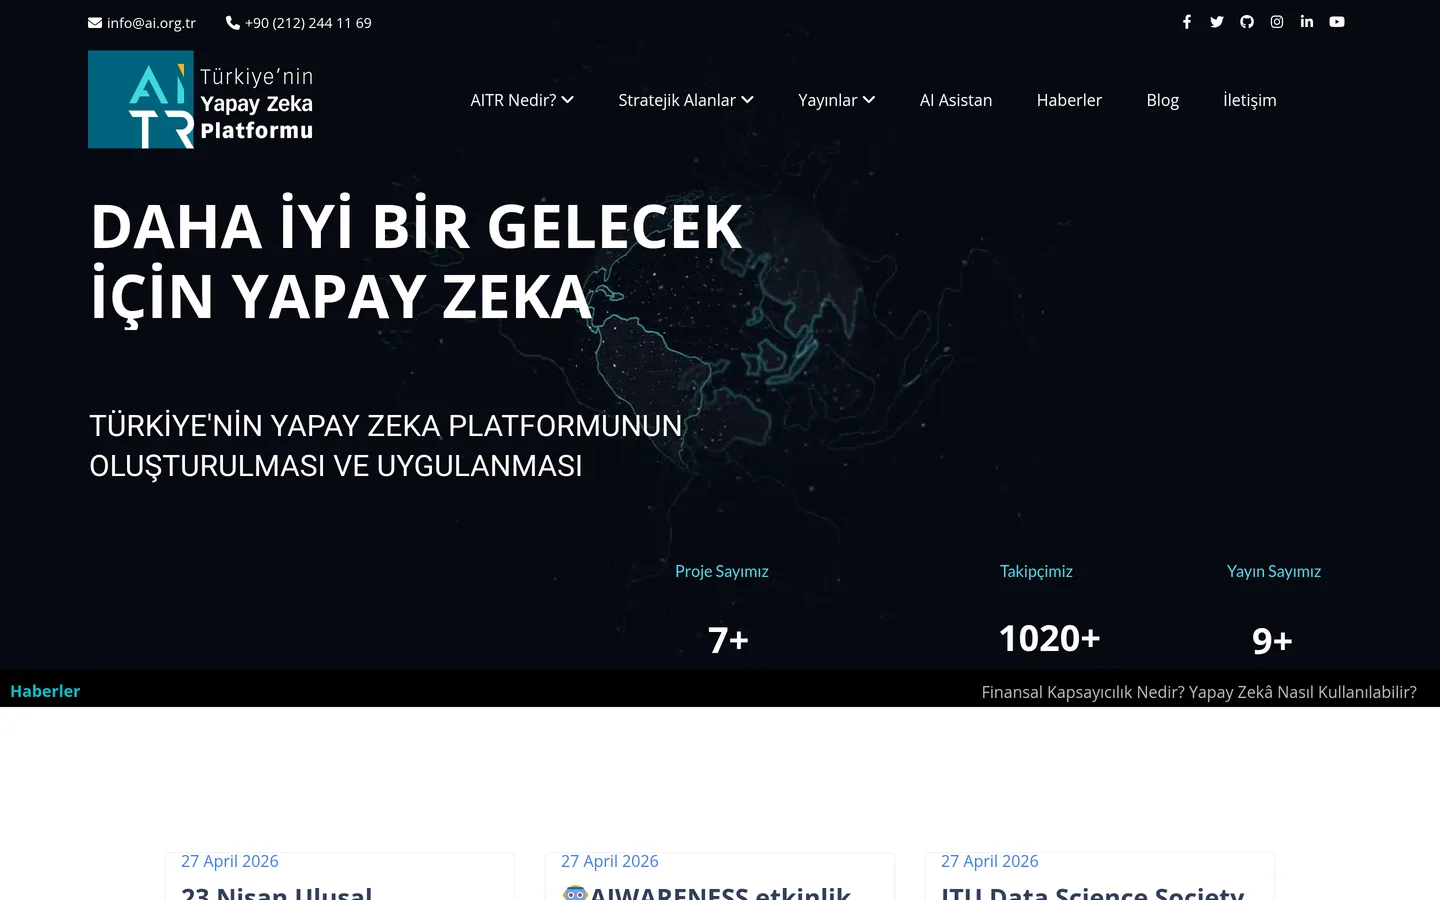The image size is (1440, 900).
Task: Click the 7+ project counter
Action: 728,640
